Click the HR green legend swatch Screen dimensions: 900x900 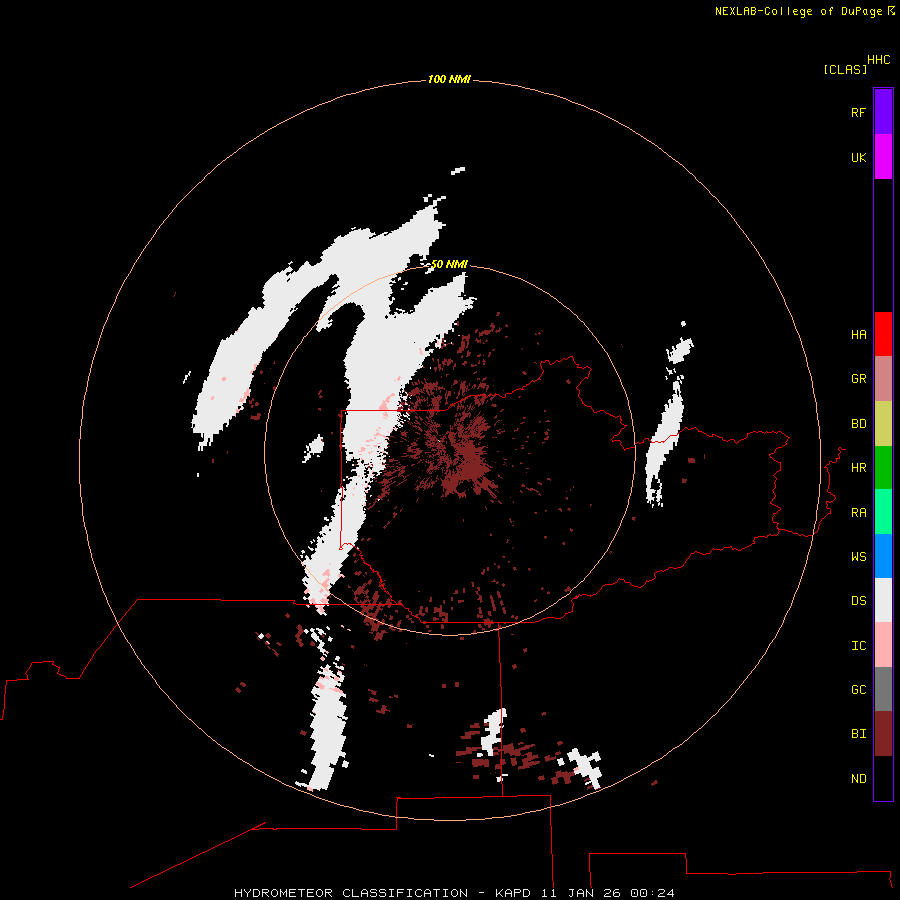click(x=883, y=468)
